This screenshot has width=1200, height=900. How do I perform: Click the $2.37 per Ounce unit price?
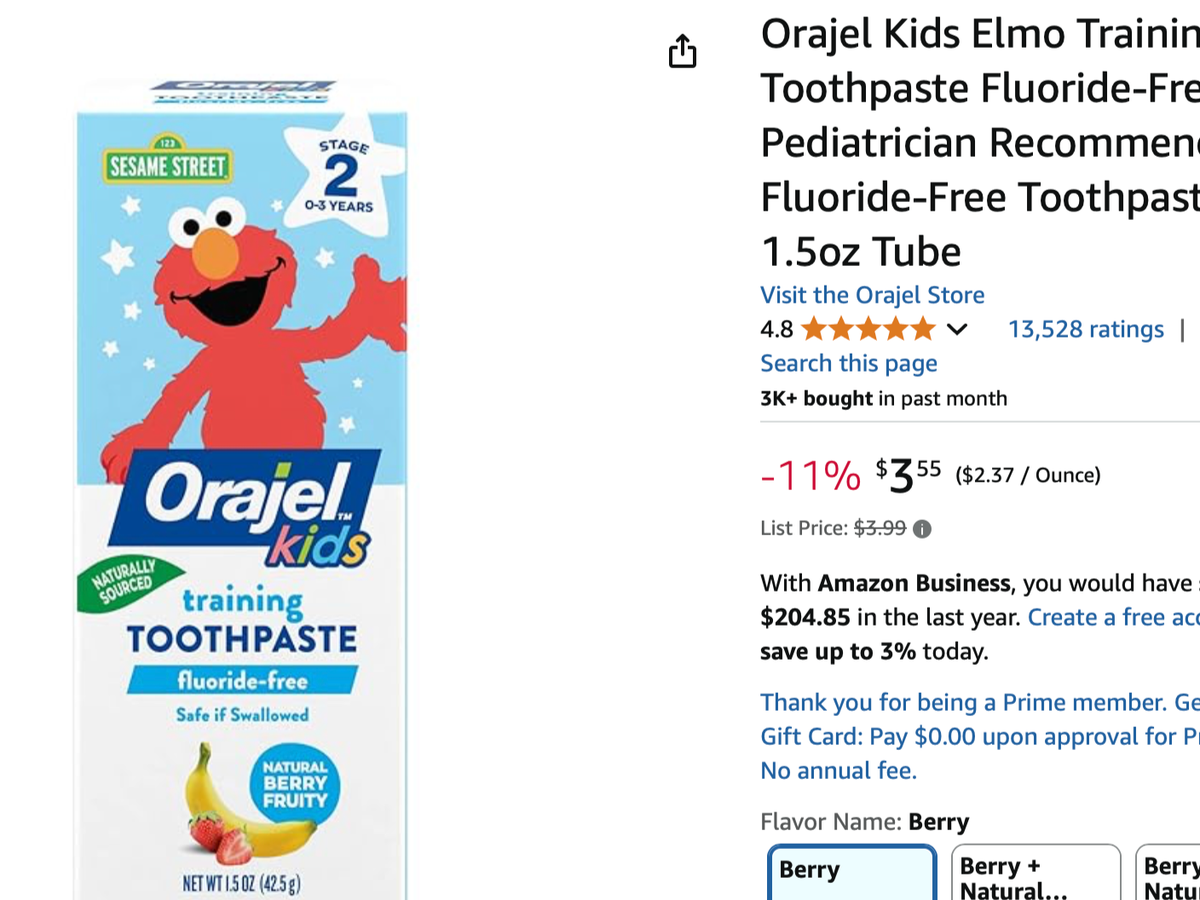tap(1028, 475)
